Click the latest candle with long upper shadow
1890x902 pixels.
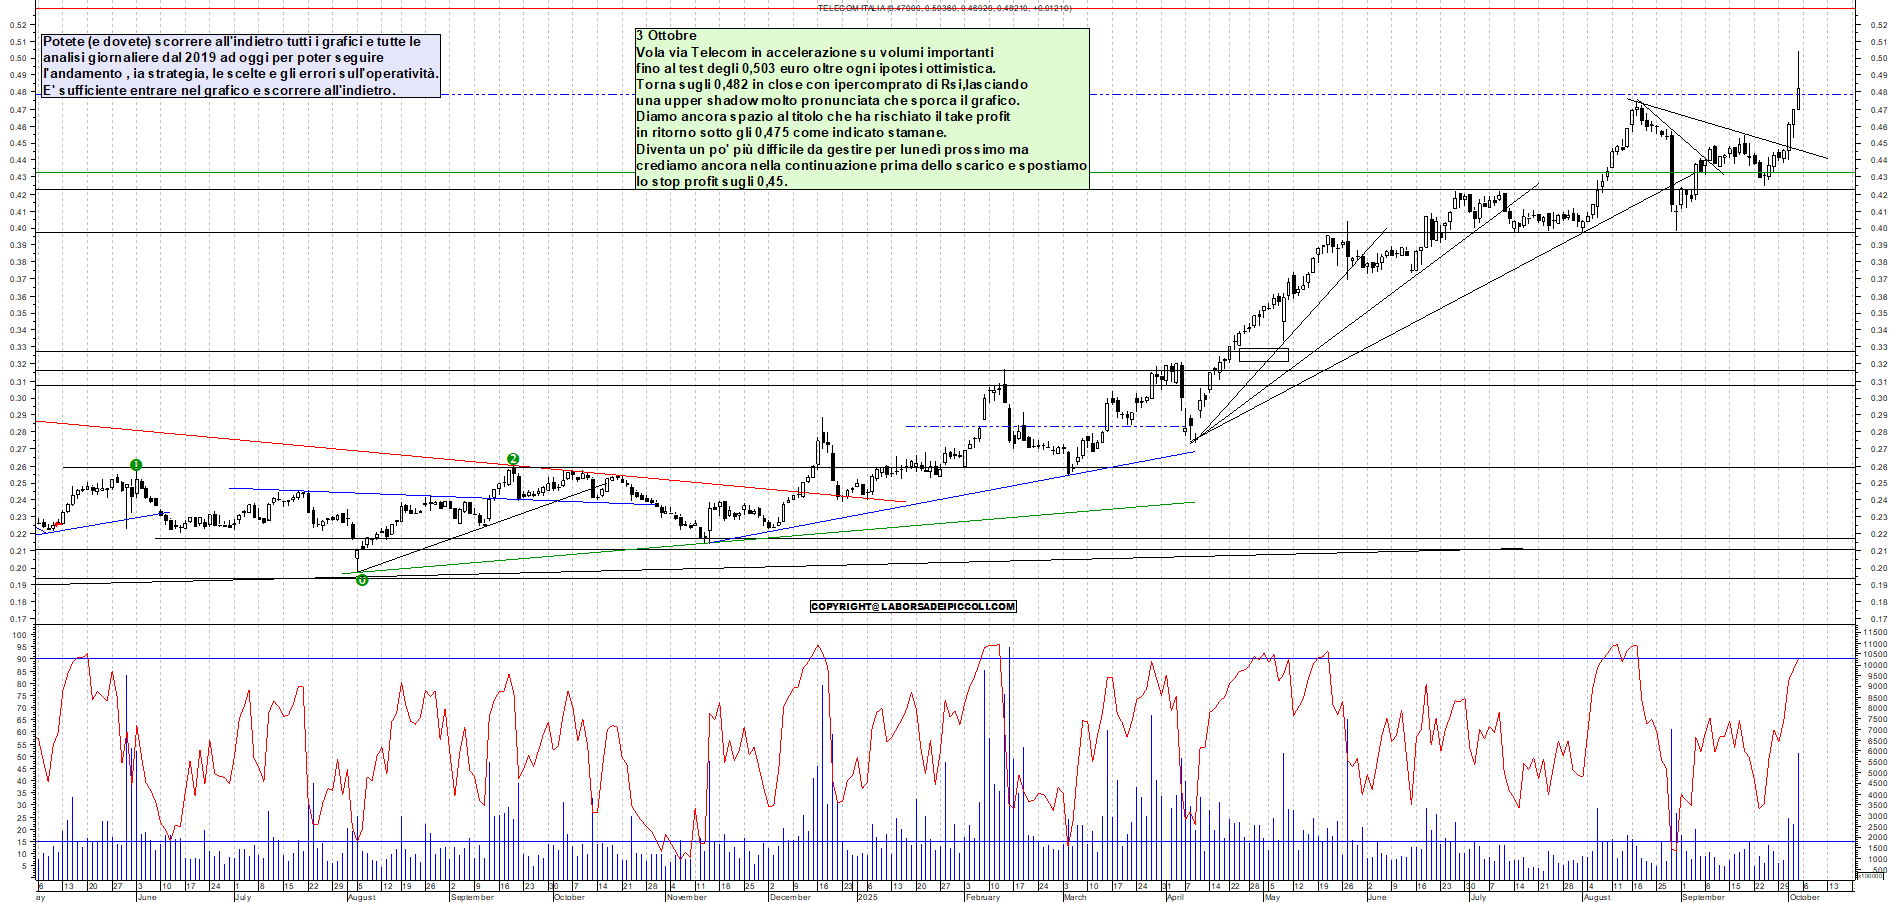[1798, 95]
